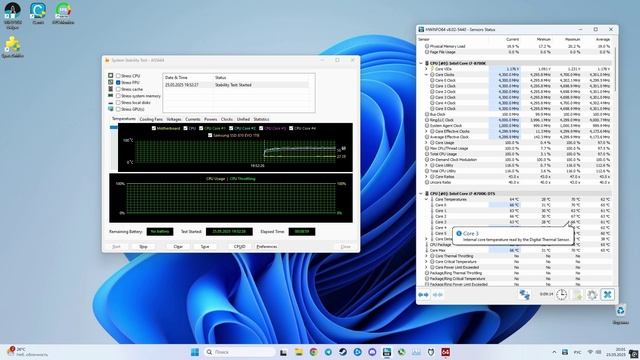Viewport: 640px width, 360px height.
Task: Open Steam from the taskbar
Action: pos(342,352)
